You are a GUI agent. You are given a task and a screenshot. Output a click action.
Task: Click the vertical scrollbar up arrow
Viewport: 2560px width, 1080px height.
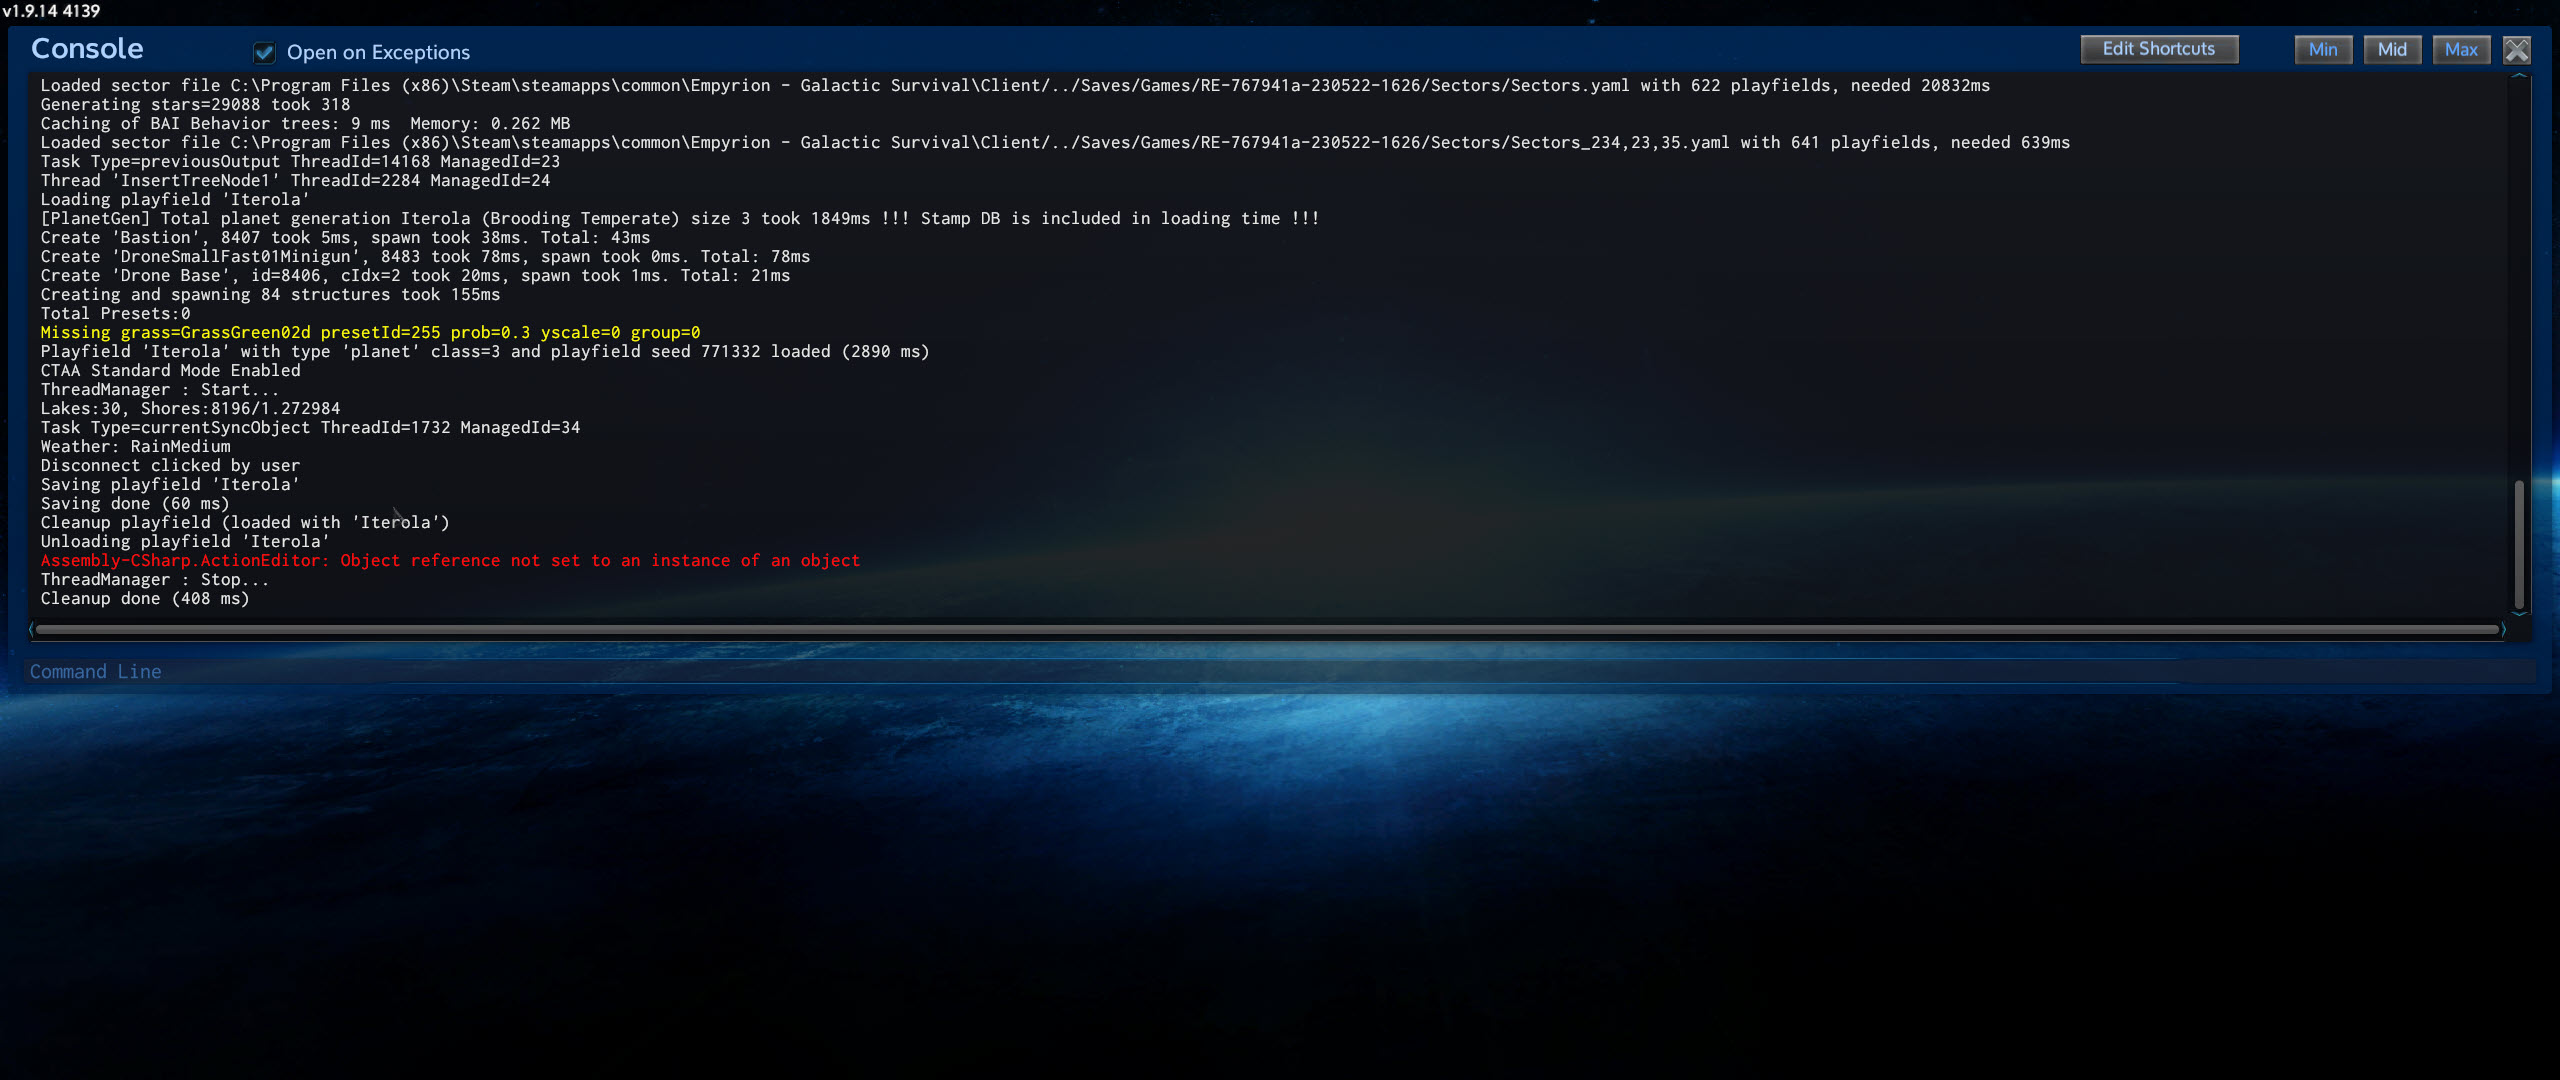[2519, 76]
